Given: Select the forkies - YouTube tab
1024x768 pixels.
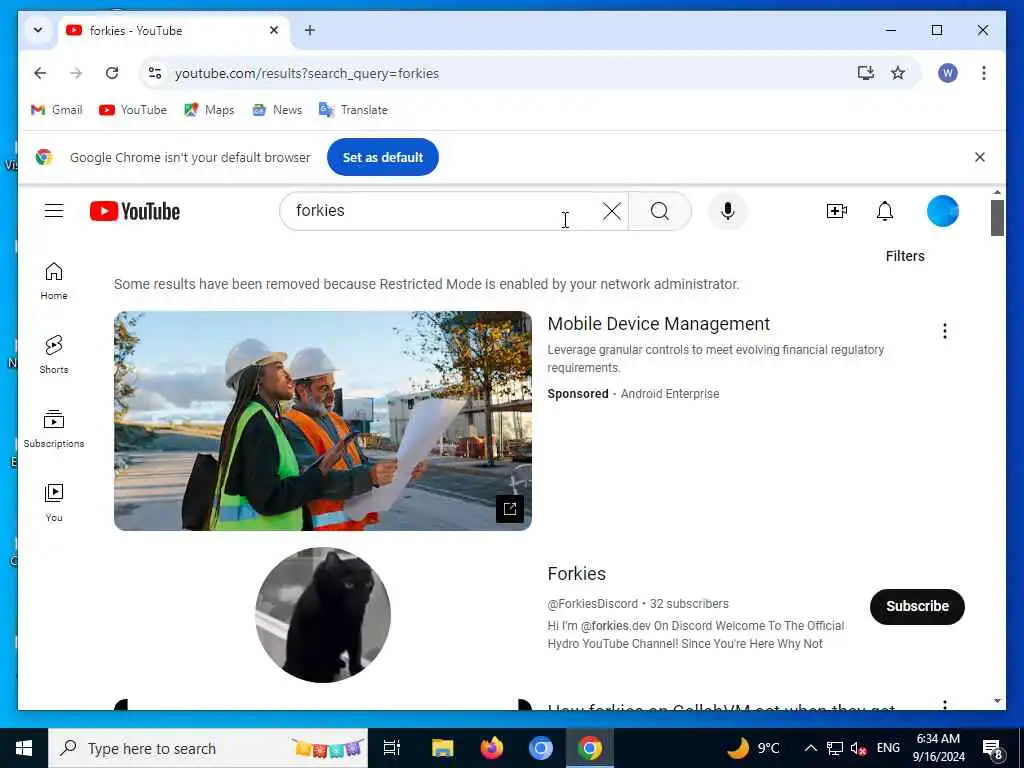Looking at the screenshot, I should point(173,30).
